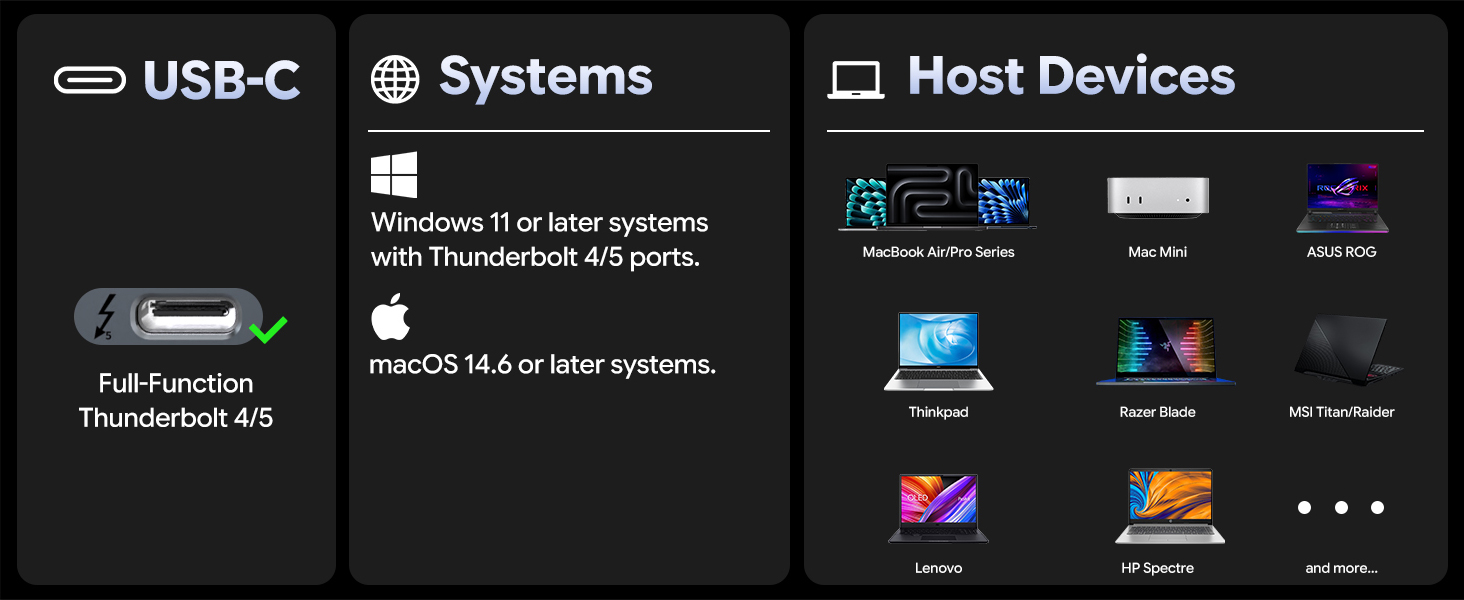Click the "and more..." label

(x=1341, y=568)
